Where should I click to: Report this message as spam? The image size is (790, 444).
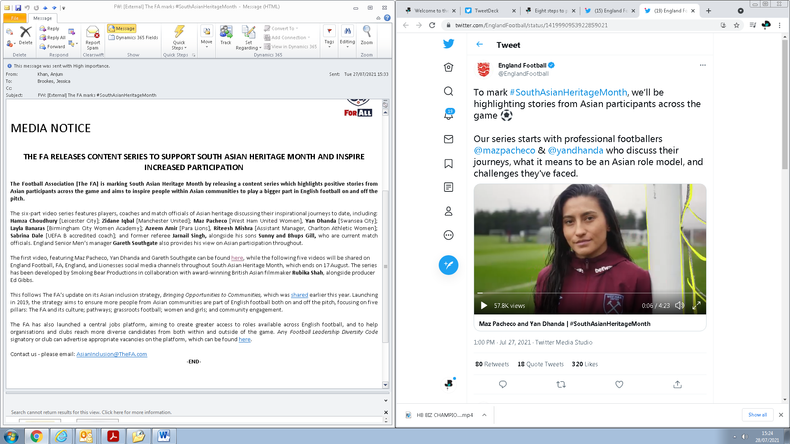[x=93, y=38]
